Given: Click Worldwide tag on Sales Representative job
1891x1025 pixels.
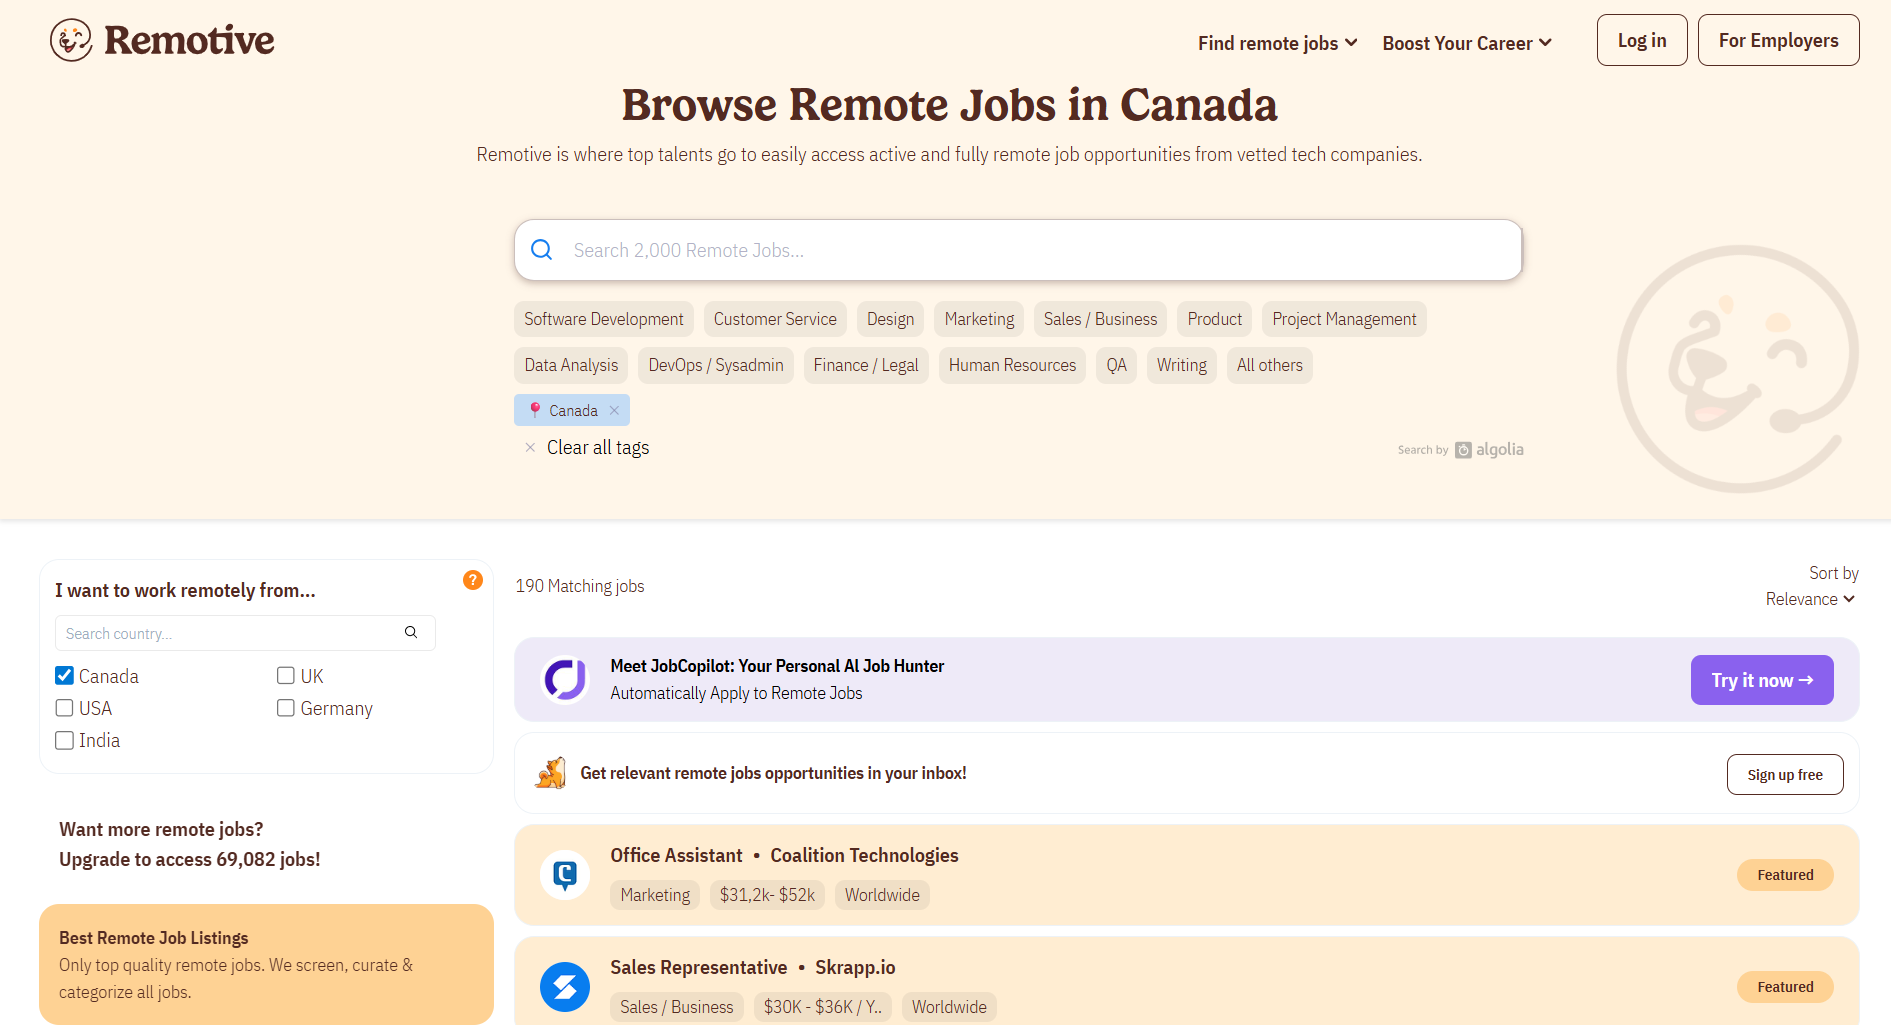Looking at the screenshot, I should [x=949, y=1007].
